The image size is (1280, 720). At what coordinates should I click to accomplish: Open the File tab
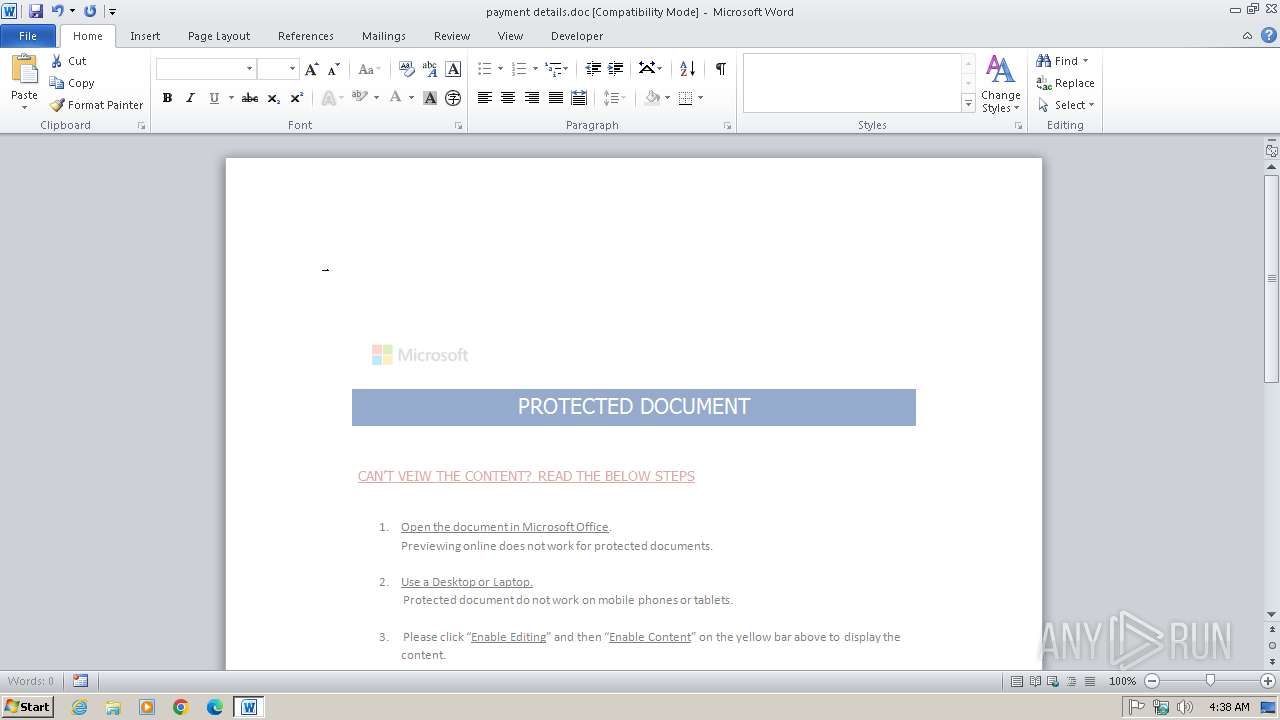point(28,36)
